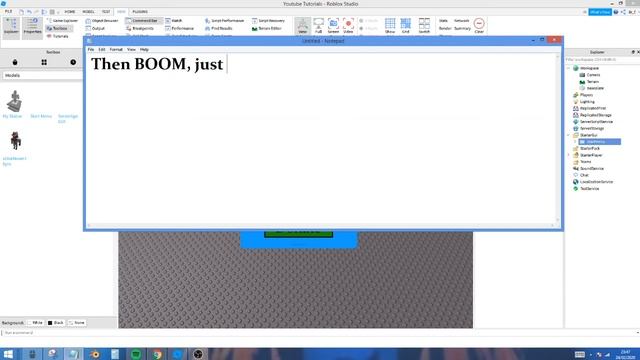Viewport: 640px width, 360px height.
Task: Open Toolbox Inventory grid tab icon
Action: [x=44, y=62]
